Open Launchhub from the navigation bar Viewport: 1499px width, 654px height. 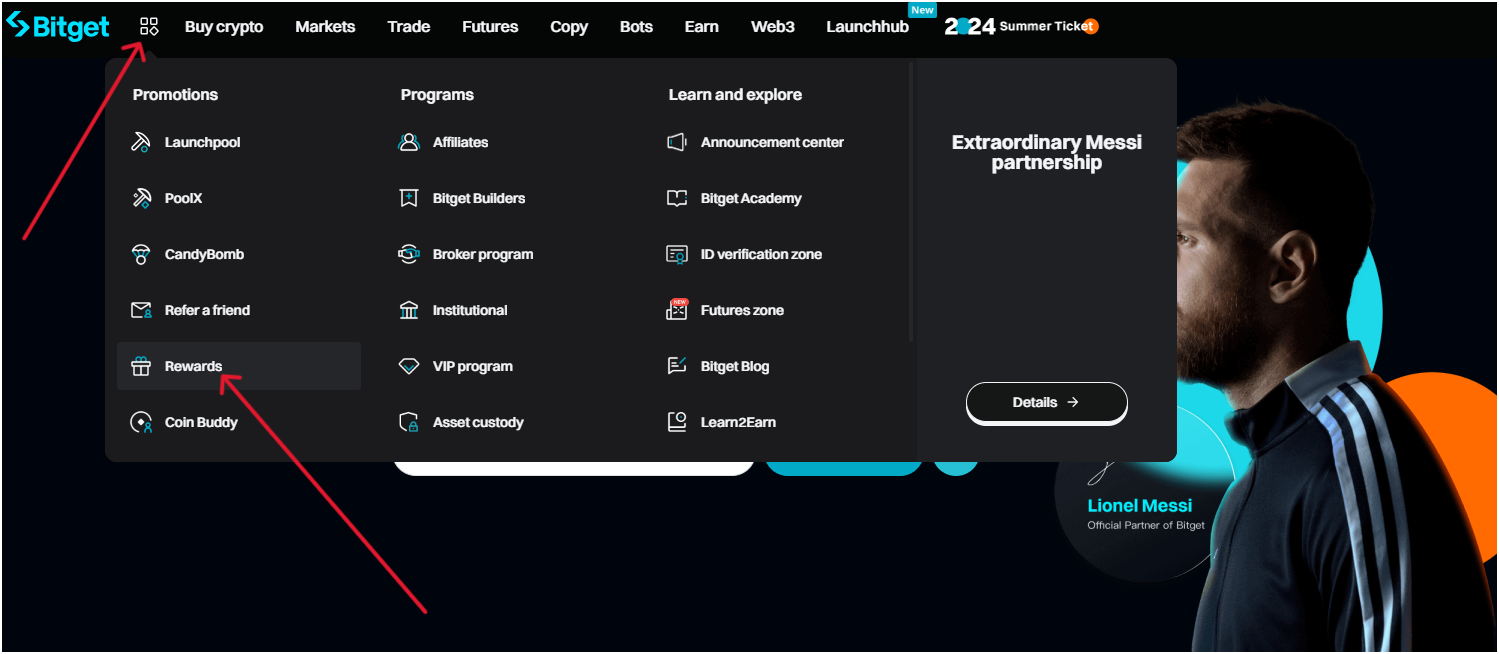pos(867,27)
